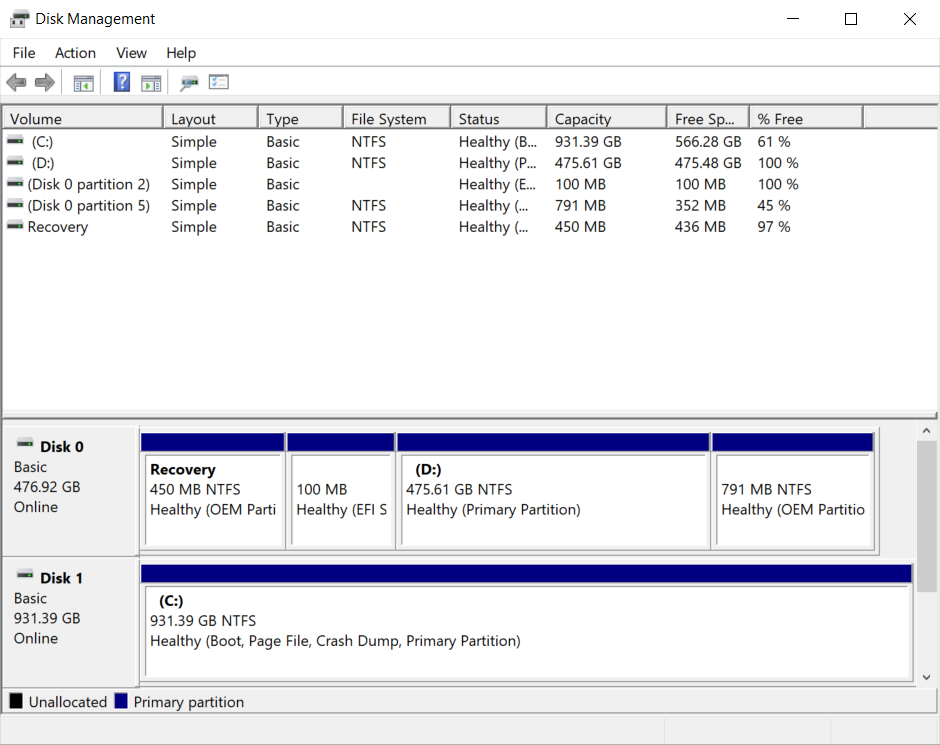940x745 pixels.
Task: Click drive icon for Disk 0 partition 2
Action: pyautogui.click(x=15, y=183)
